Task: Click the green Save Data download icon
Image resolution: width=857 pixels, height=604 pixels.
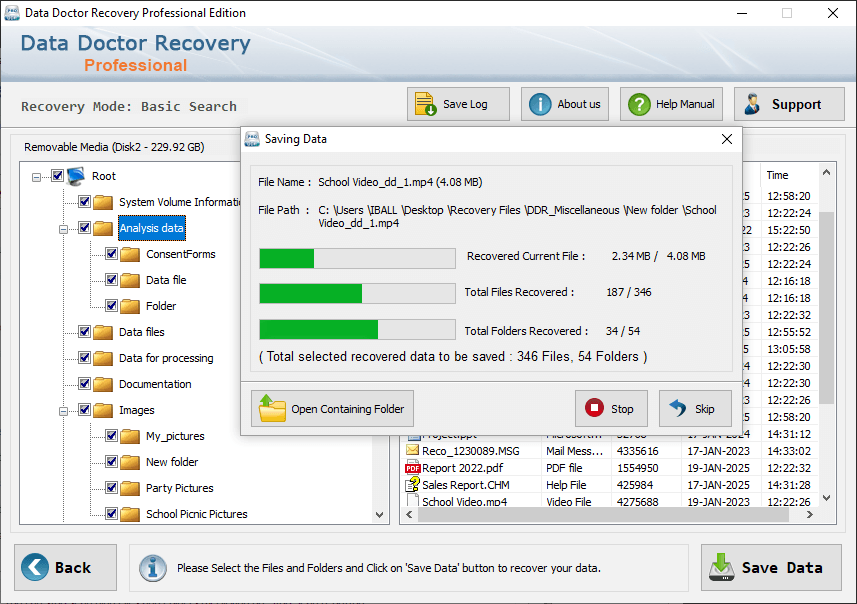Action: tap(721, 567)
